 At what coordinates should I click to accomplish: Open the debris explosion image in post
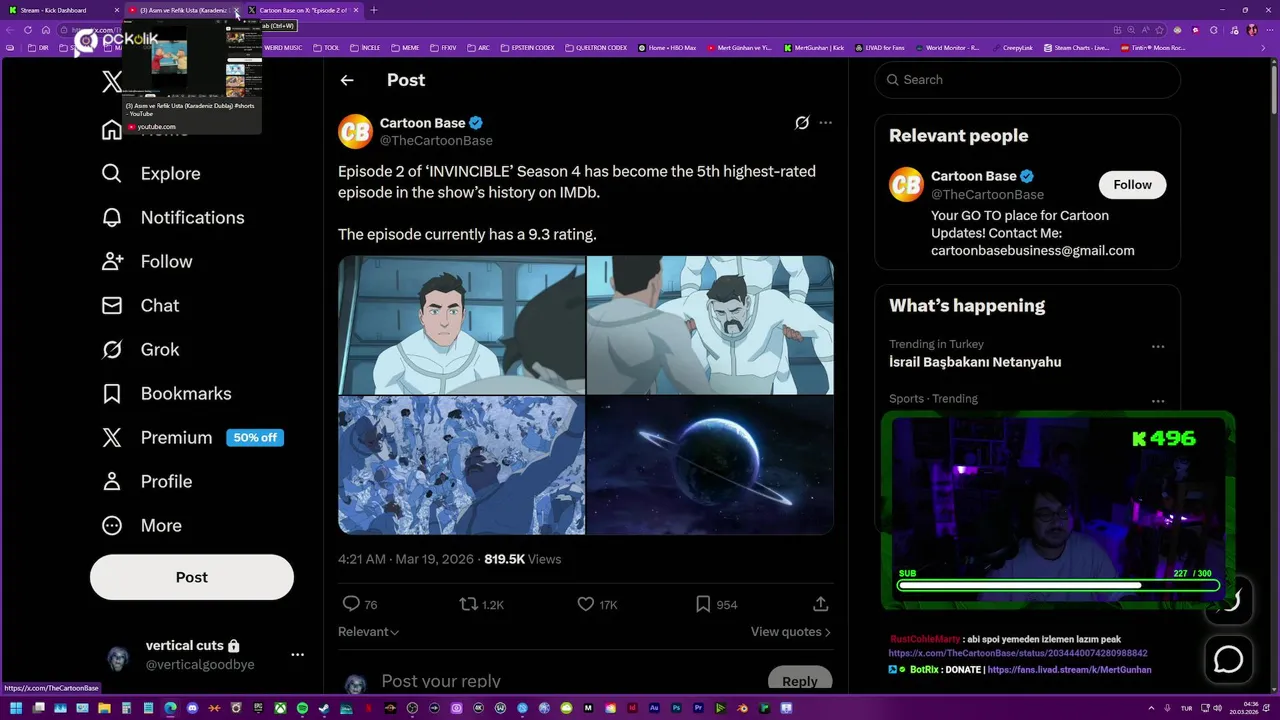pyautogui.click(x=461, y=465)
